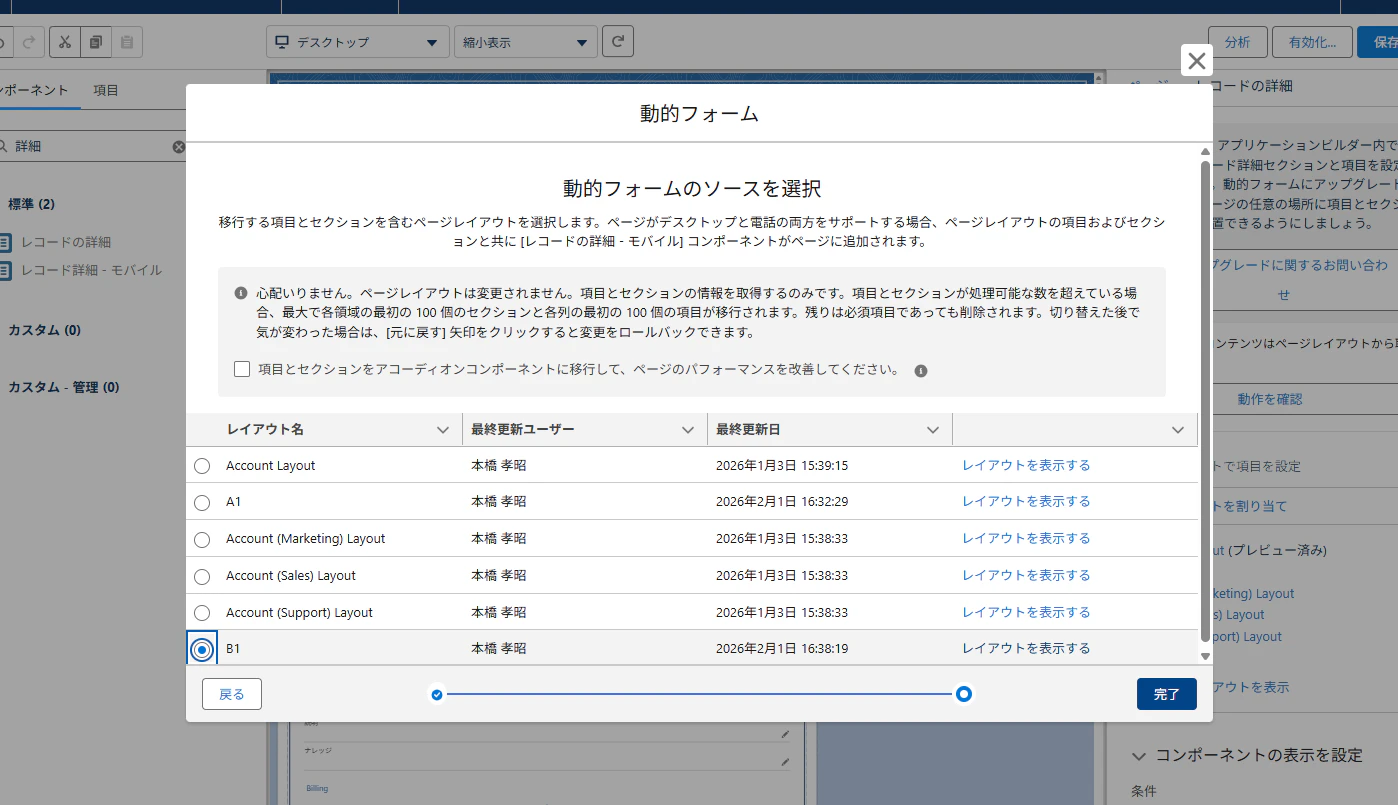Click the info icon beside the accordion checkbox

click(921, 371)
